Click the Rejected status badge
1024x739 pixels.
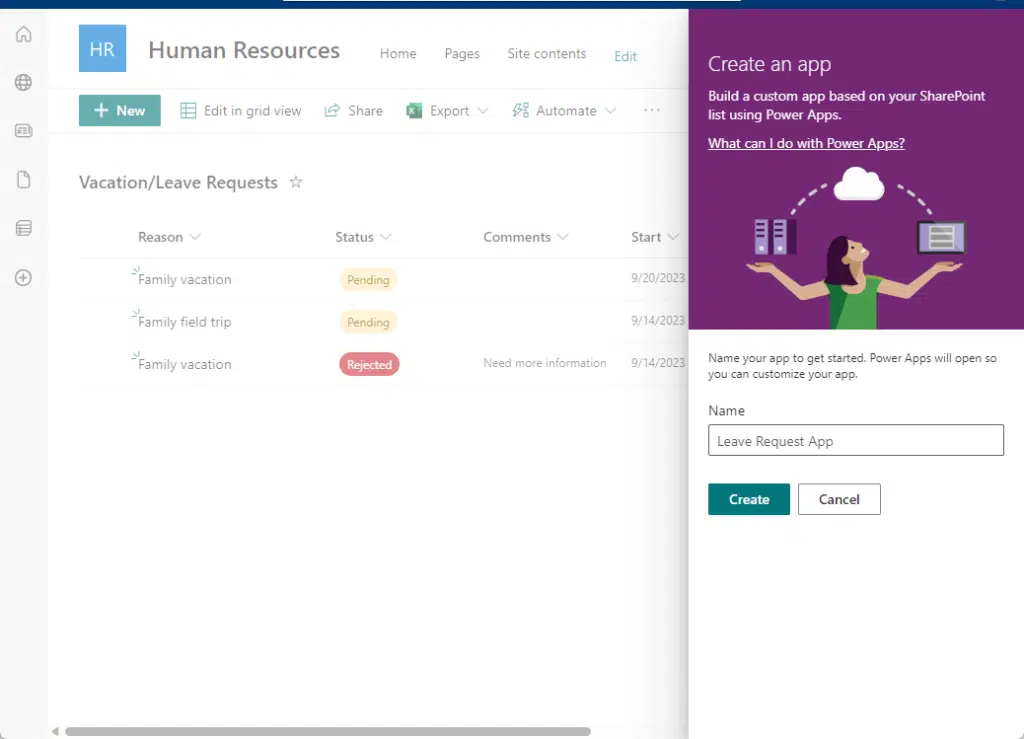coord(369,364)
